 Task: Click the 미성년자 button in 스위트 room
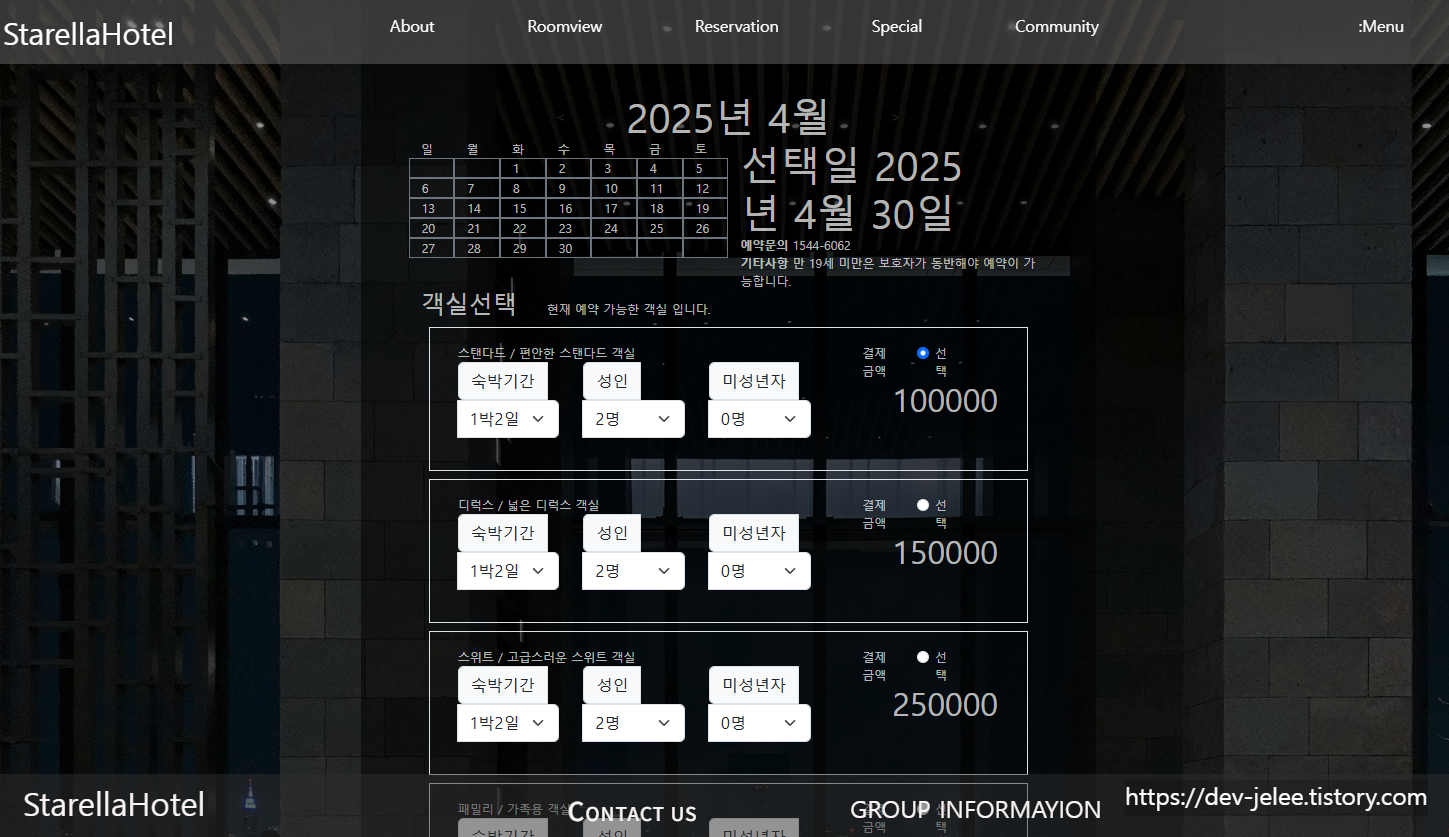coord(754,685)
